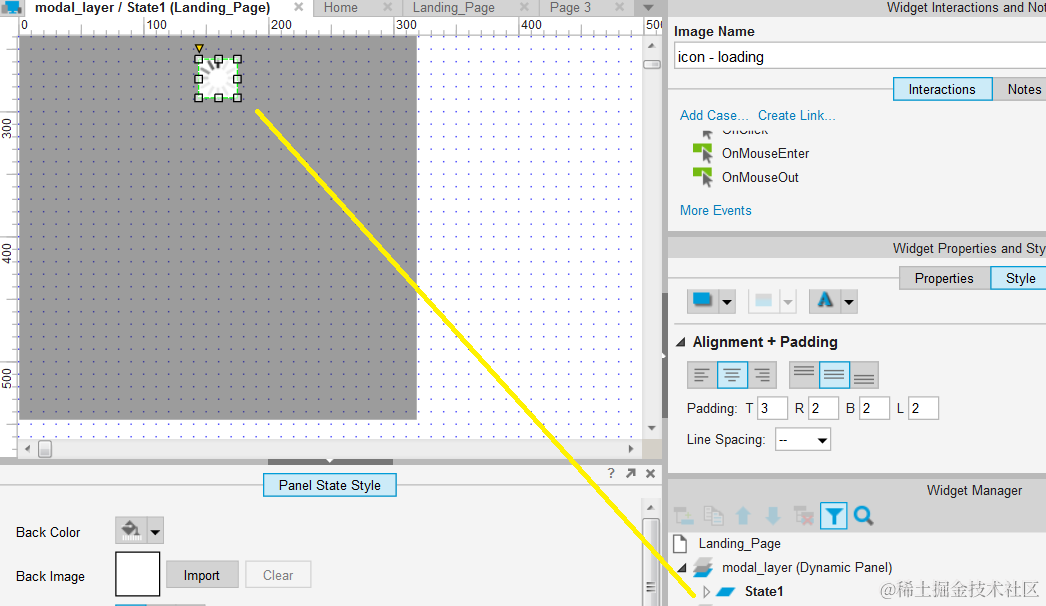Click the shadow style icon
The width and height of the screenshot is (1046, 606).
click(702, 301)
